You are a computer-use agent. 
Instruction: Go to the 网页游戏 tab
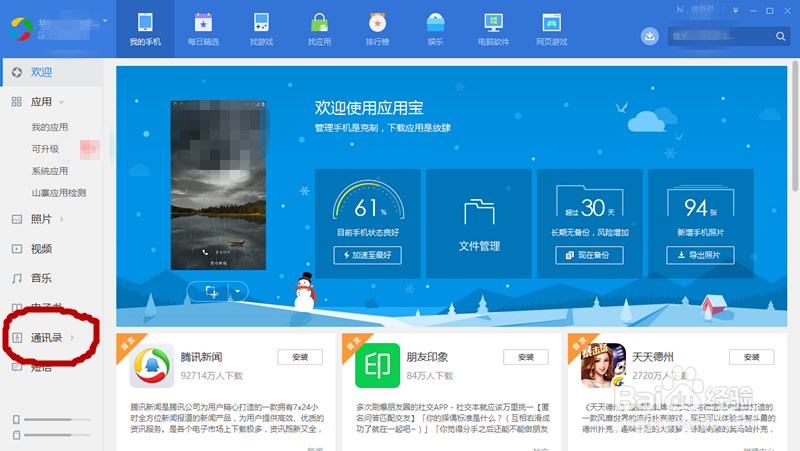pyautogui.click(x=552, y=29)
